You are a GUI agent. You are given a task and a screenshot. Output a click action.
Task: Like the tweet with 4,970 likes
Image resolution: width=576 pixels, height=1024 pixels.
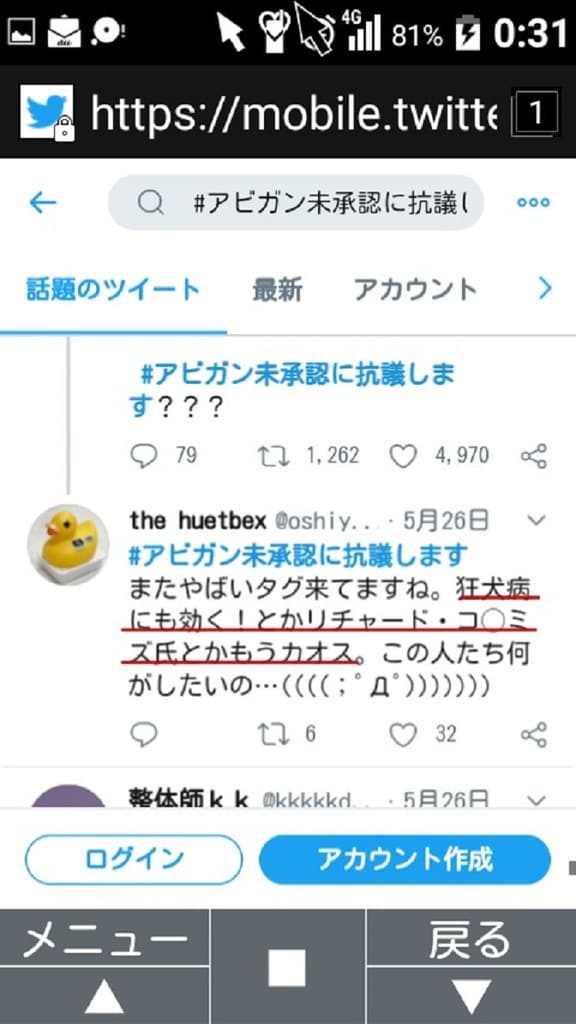403,456
